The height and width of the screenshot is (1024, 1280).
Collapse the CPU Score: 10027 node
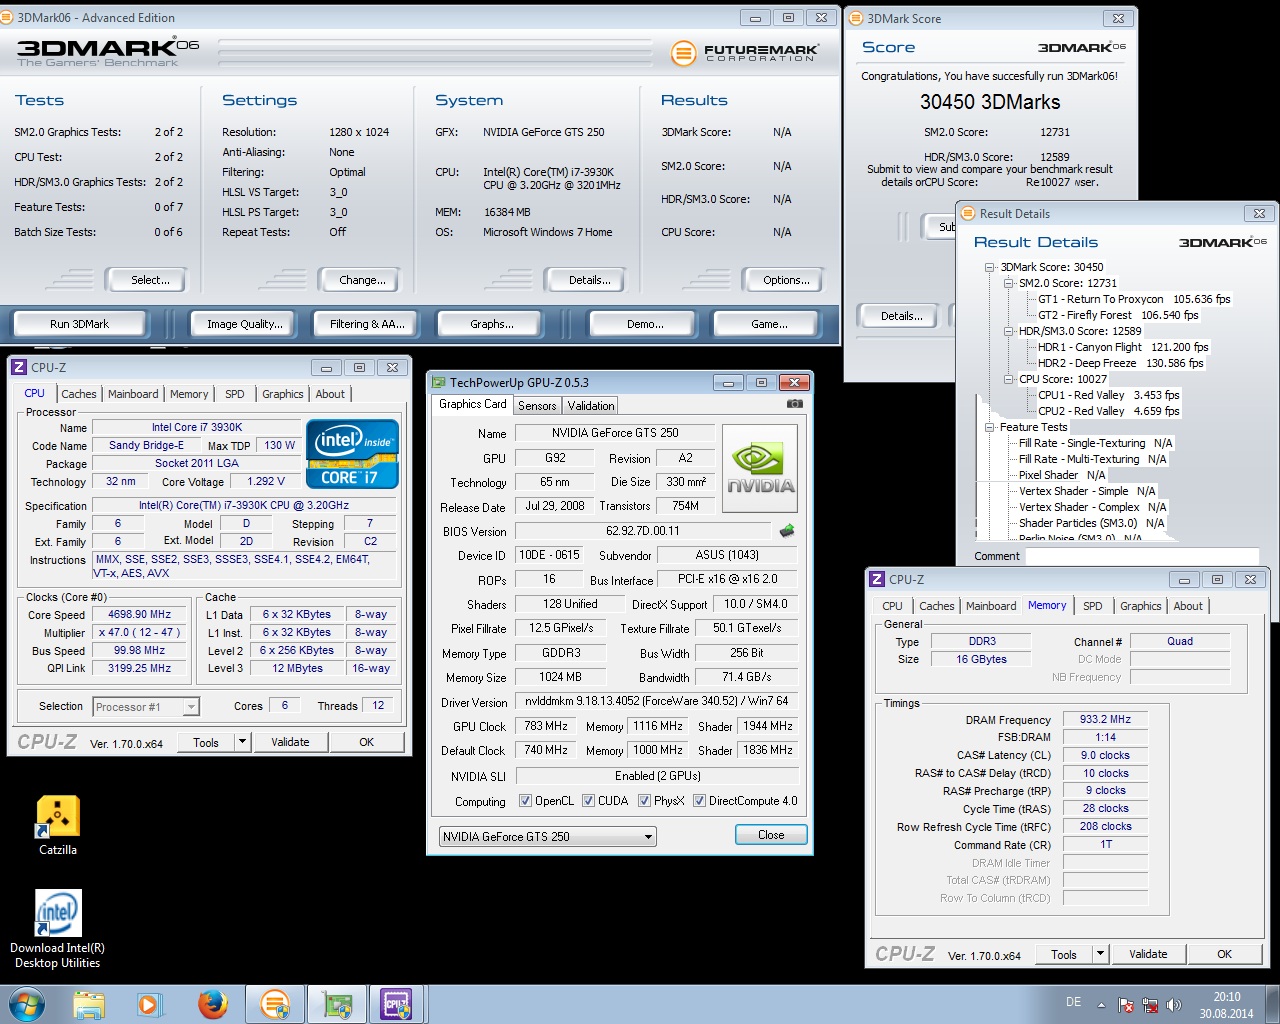click(x=1008, y=379)
